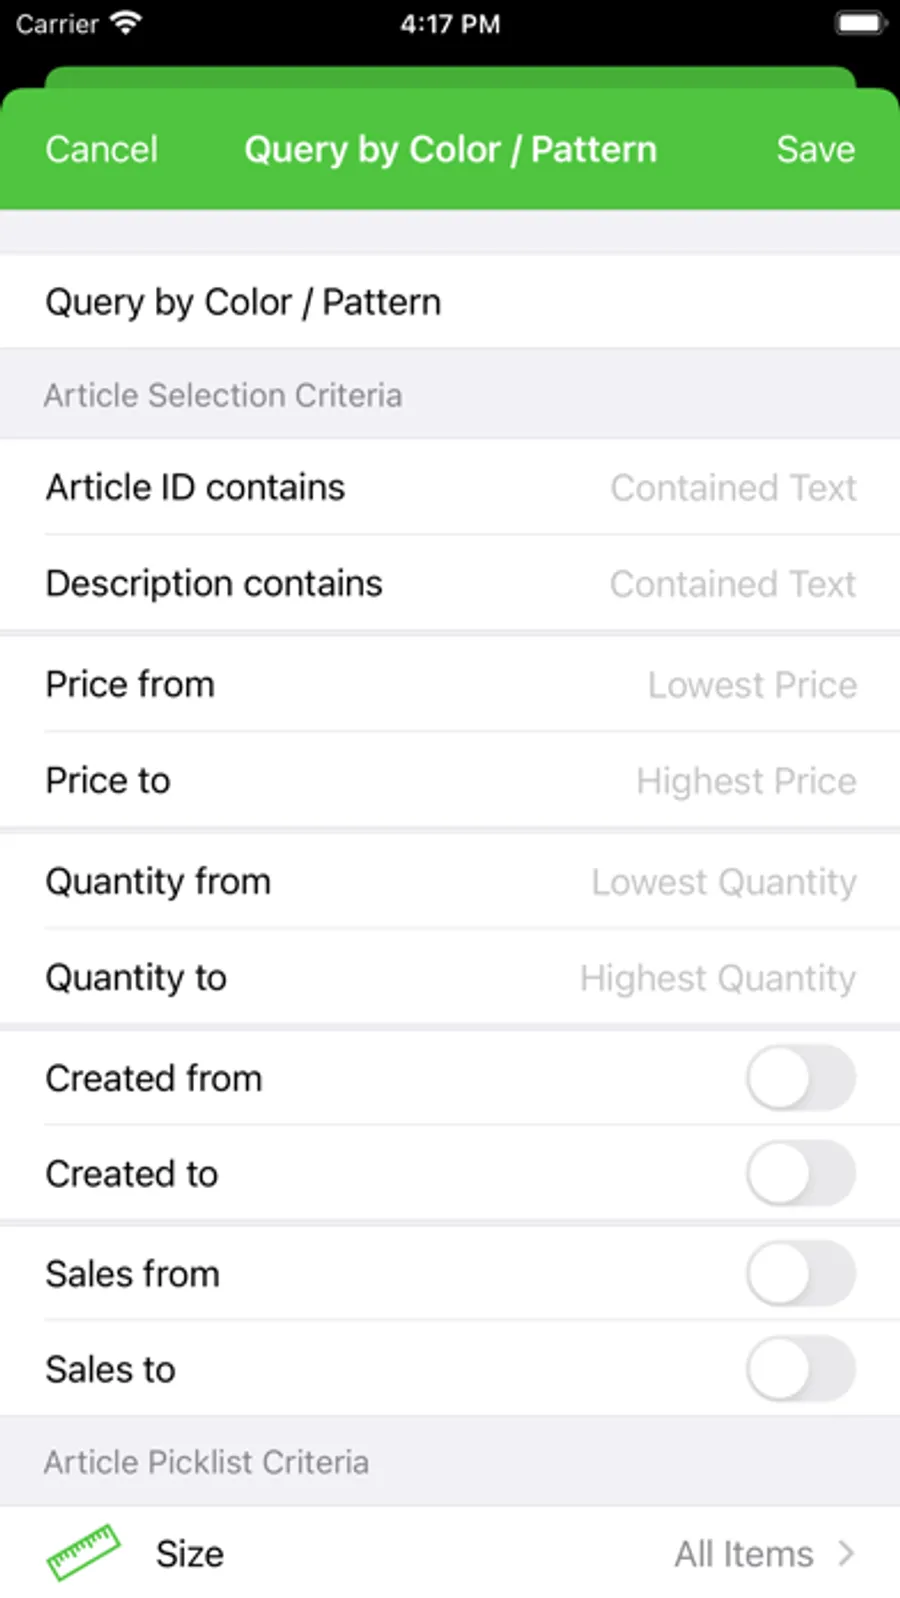
Task: Cancel the query editing
Action: (x=101, y=149)
